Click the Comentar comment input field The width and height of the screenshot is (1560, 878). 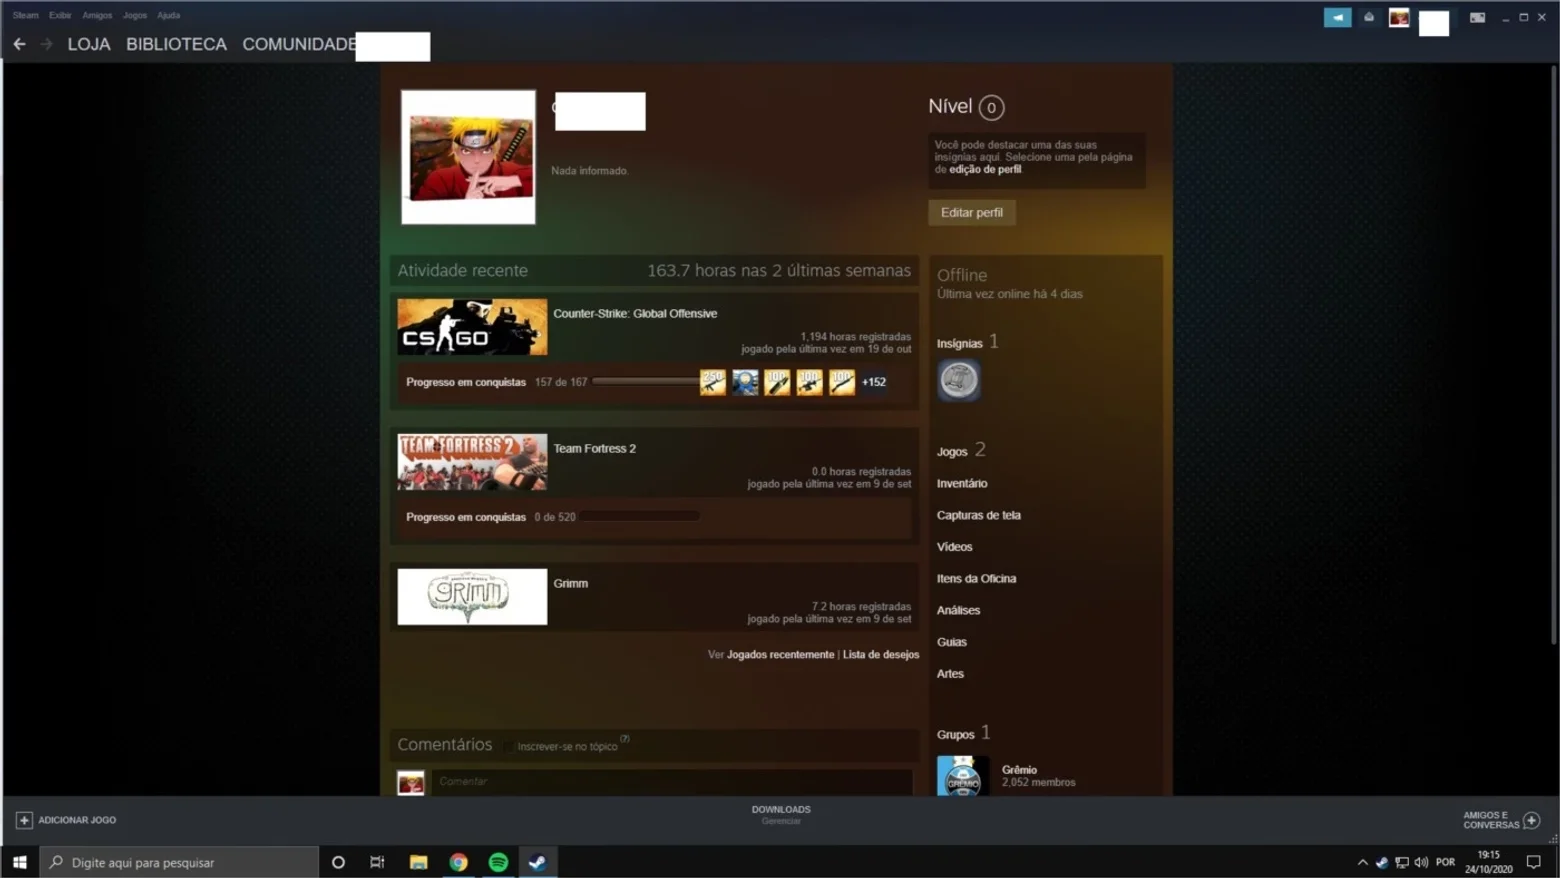[x=672, y=782]
